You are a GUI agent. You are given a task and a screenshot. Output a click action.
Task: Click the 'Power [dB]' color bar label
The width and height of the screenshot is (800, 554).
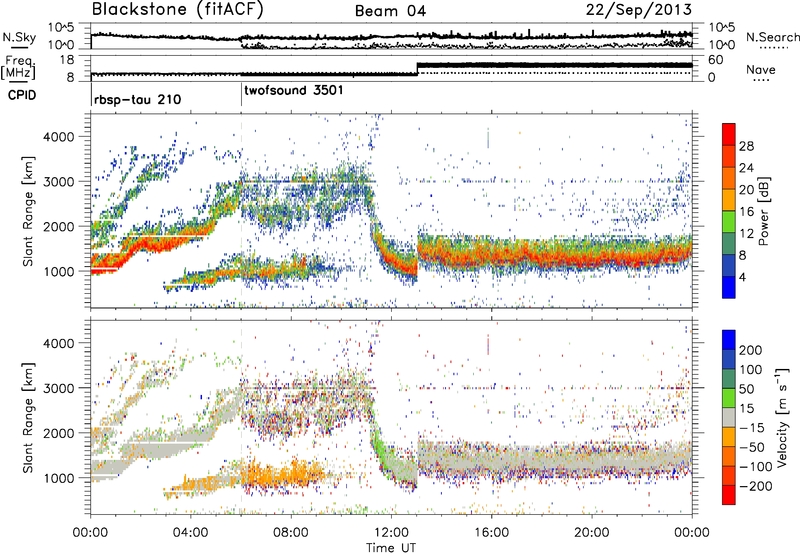tap(764, 211)
